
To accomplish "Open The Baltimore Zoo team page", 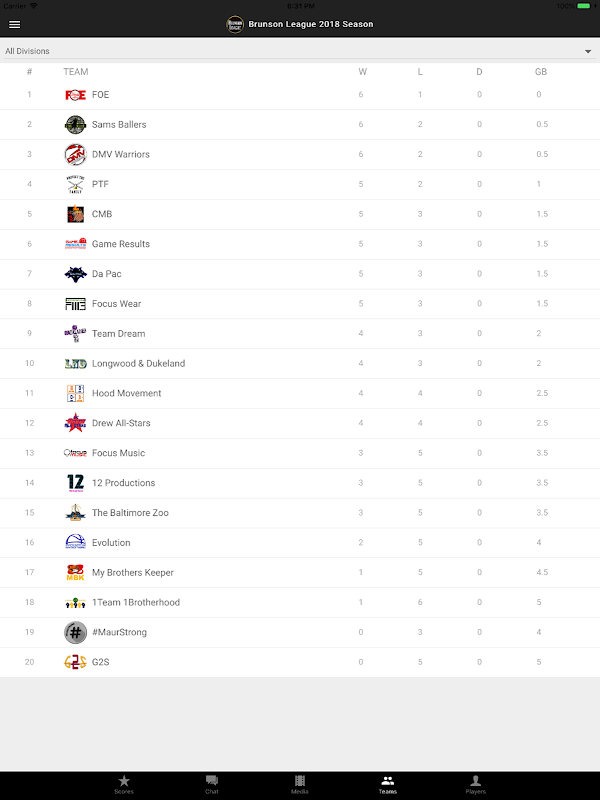I will [x=130, y=513].
